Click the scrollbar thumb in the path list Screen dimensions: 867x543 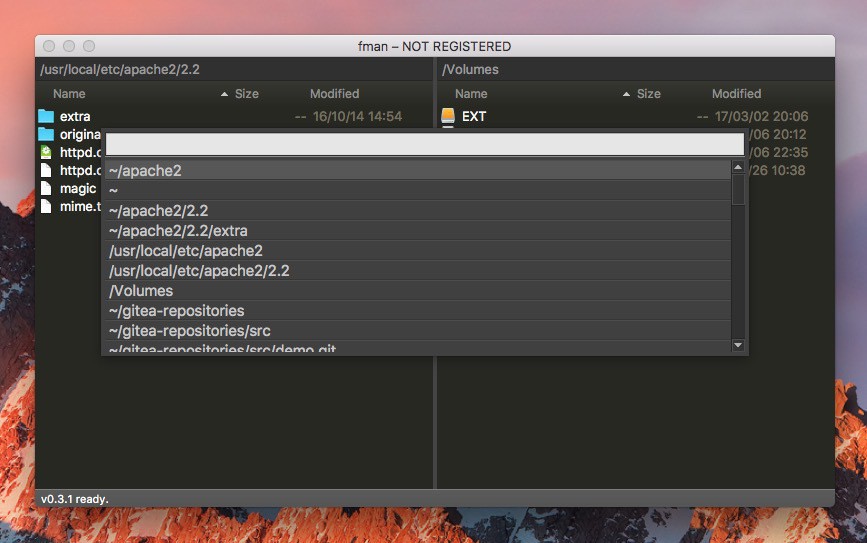click(738, 190)
